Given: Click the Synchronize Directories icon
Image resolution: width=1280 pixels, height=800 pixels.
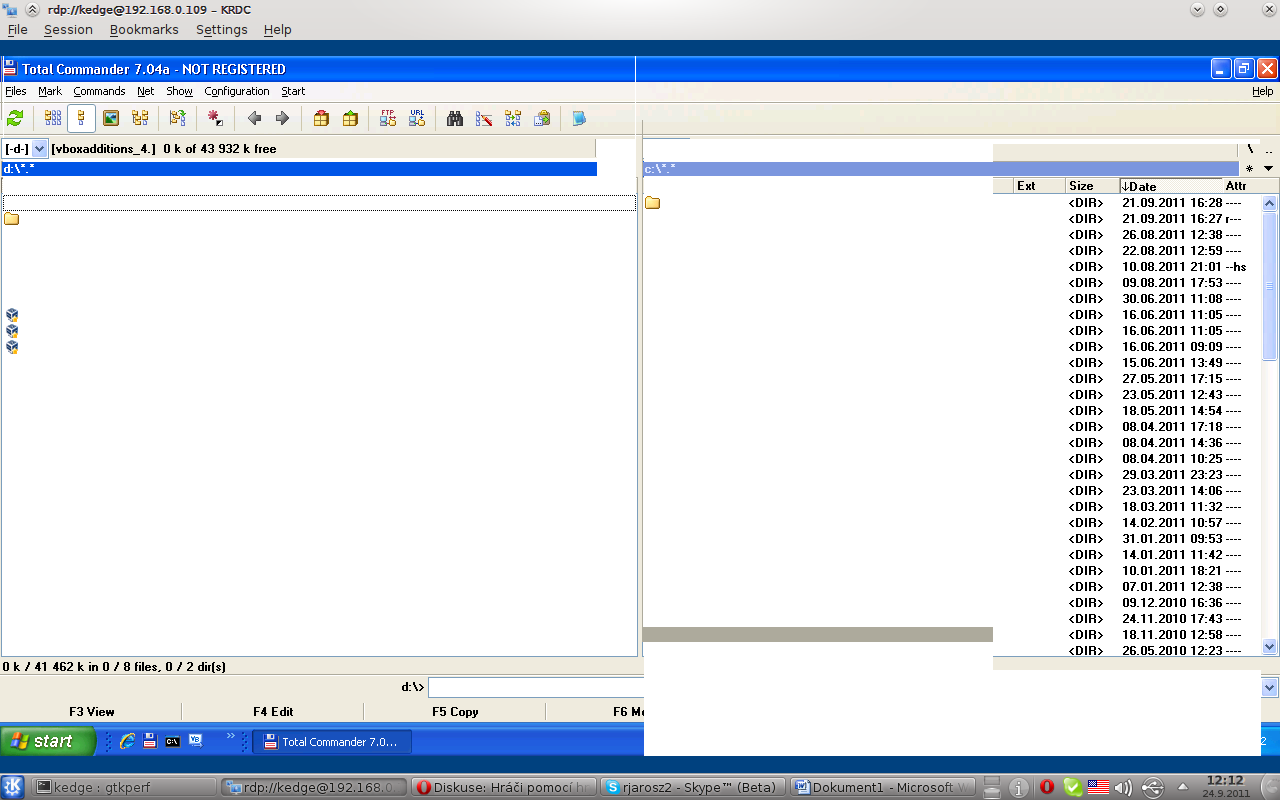Looking at the screenshot, I should click(x=513, y=118).
